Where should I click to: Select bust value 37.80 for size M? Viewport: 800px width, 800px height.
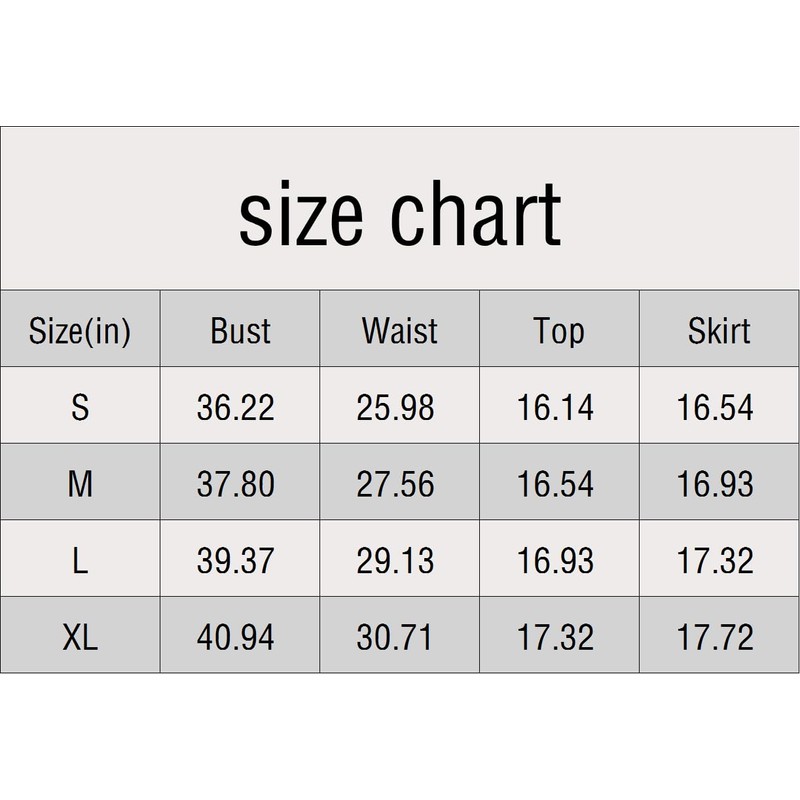coord(236,484)
